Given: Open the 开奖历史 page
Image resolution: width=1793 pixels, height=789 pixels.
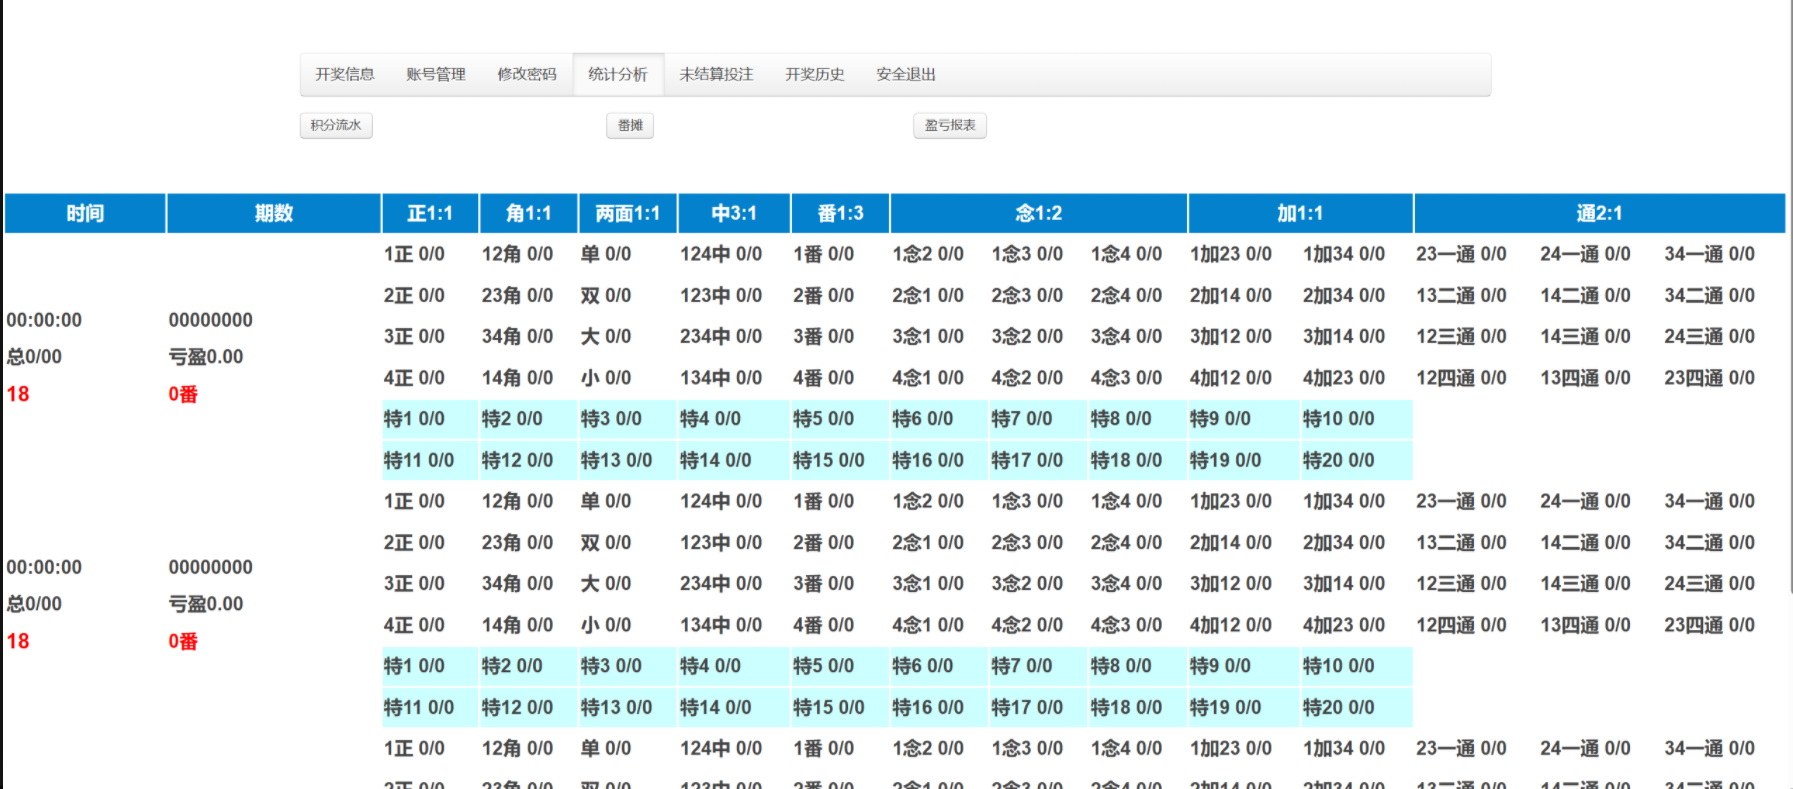Looking at the screenshot, I should point(815,74).
